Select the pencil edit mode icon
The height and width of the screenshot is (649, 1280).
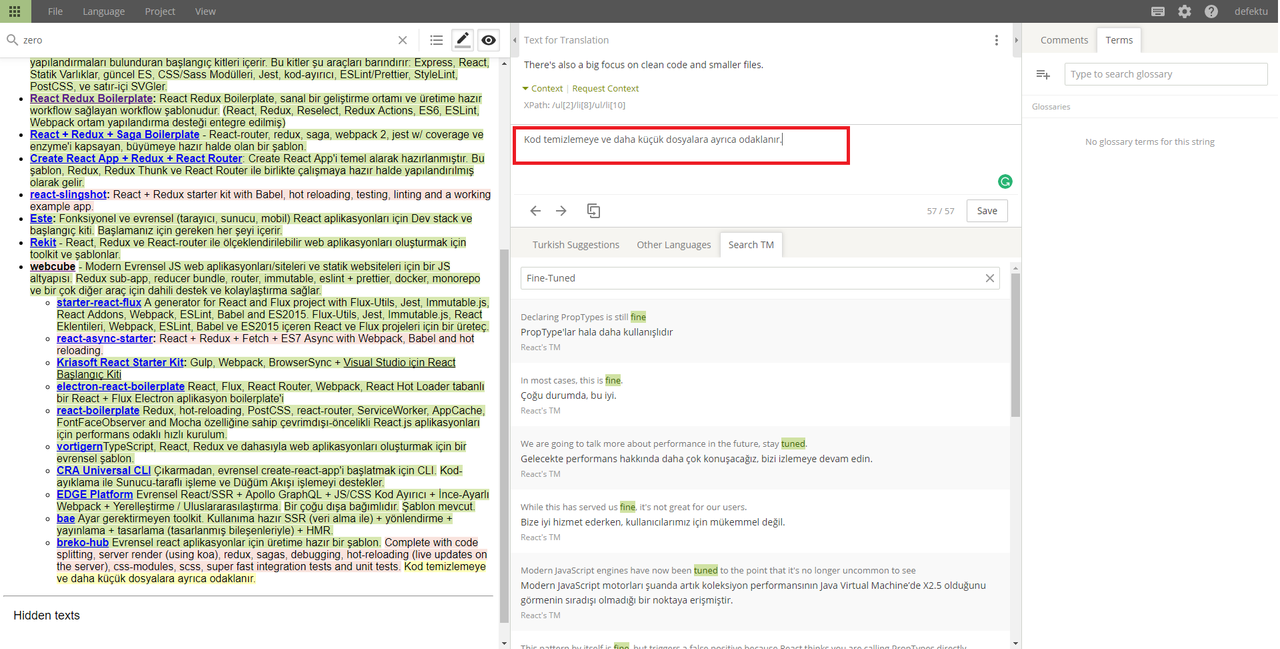[x=462, y=40]
